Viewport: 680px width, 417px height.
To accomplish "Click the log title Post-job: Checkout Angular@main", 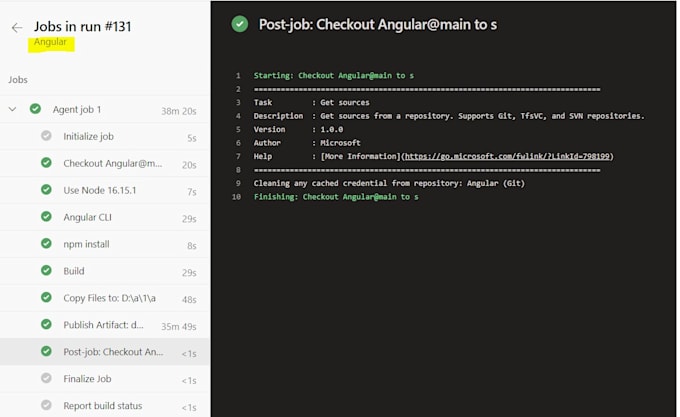I will click(378, 25).
